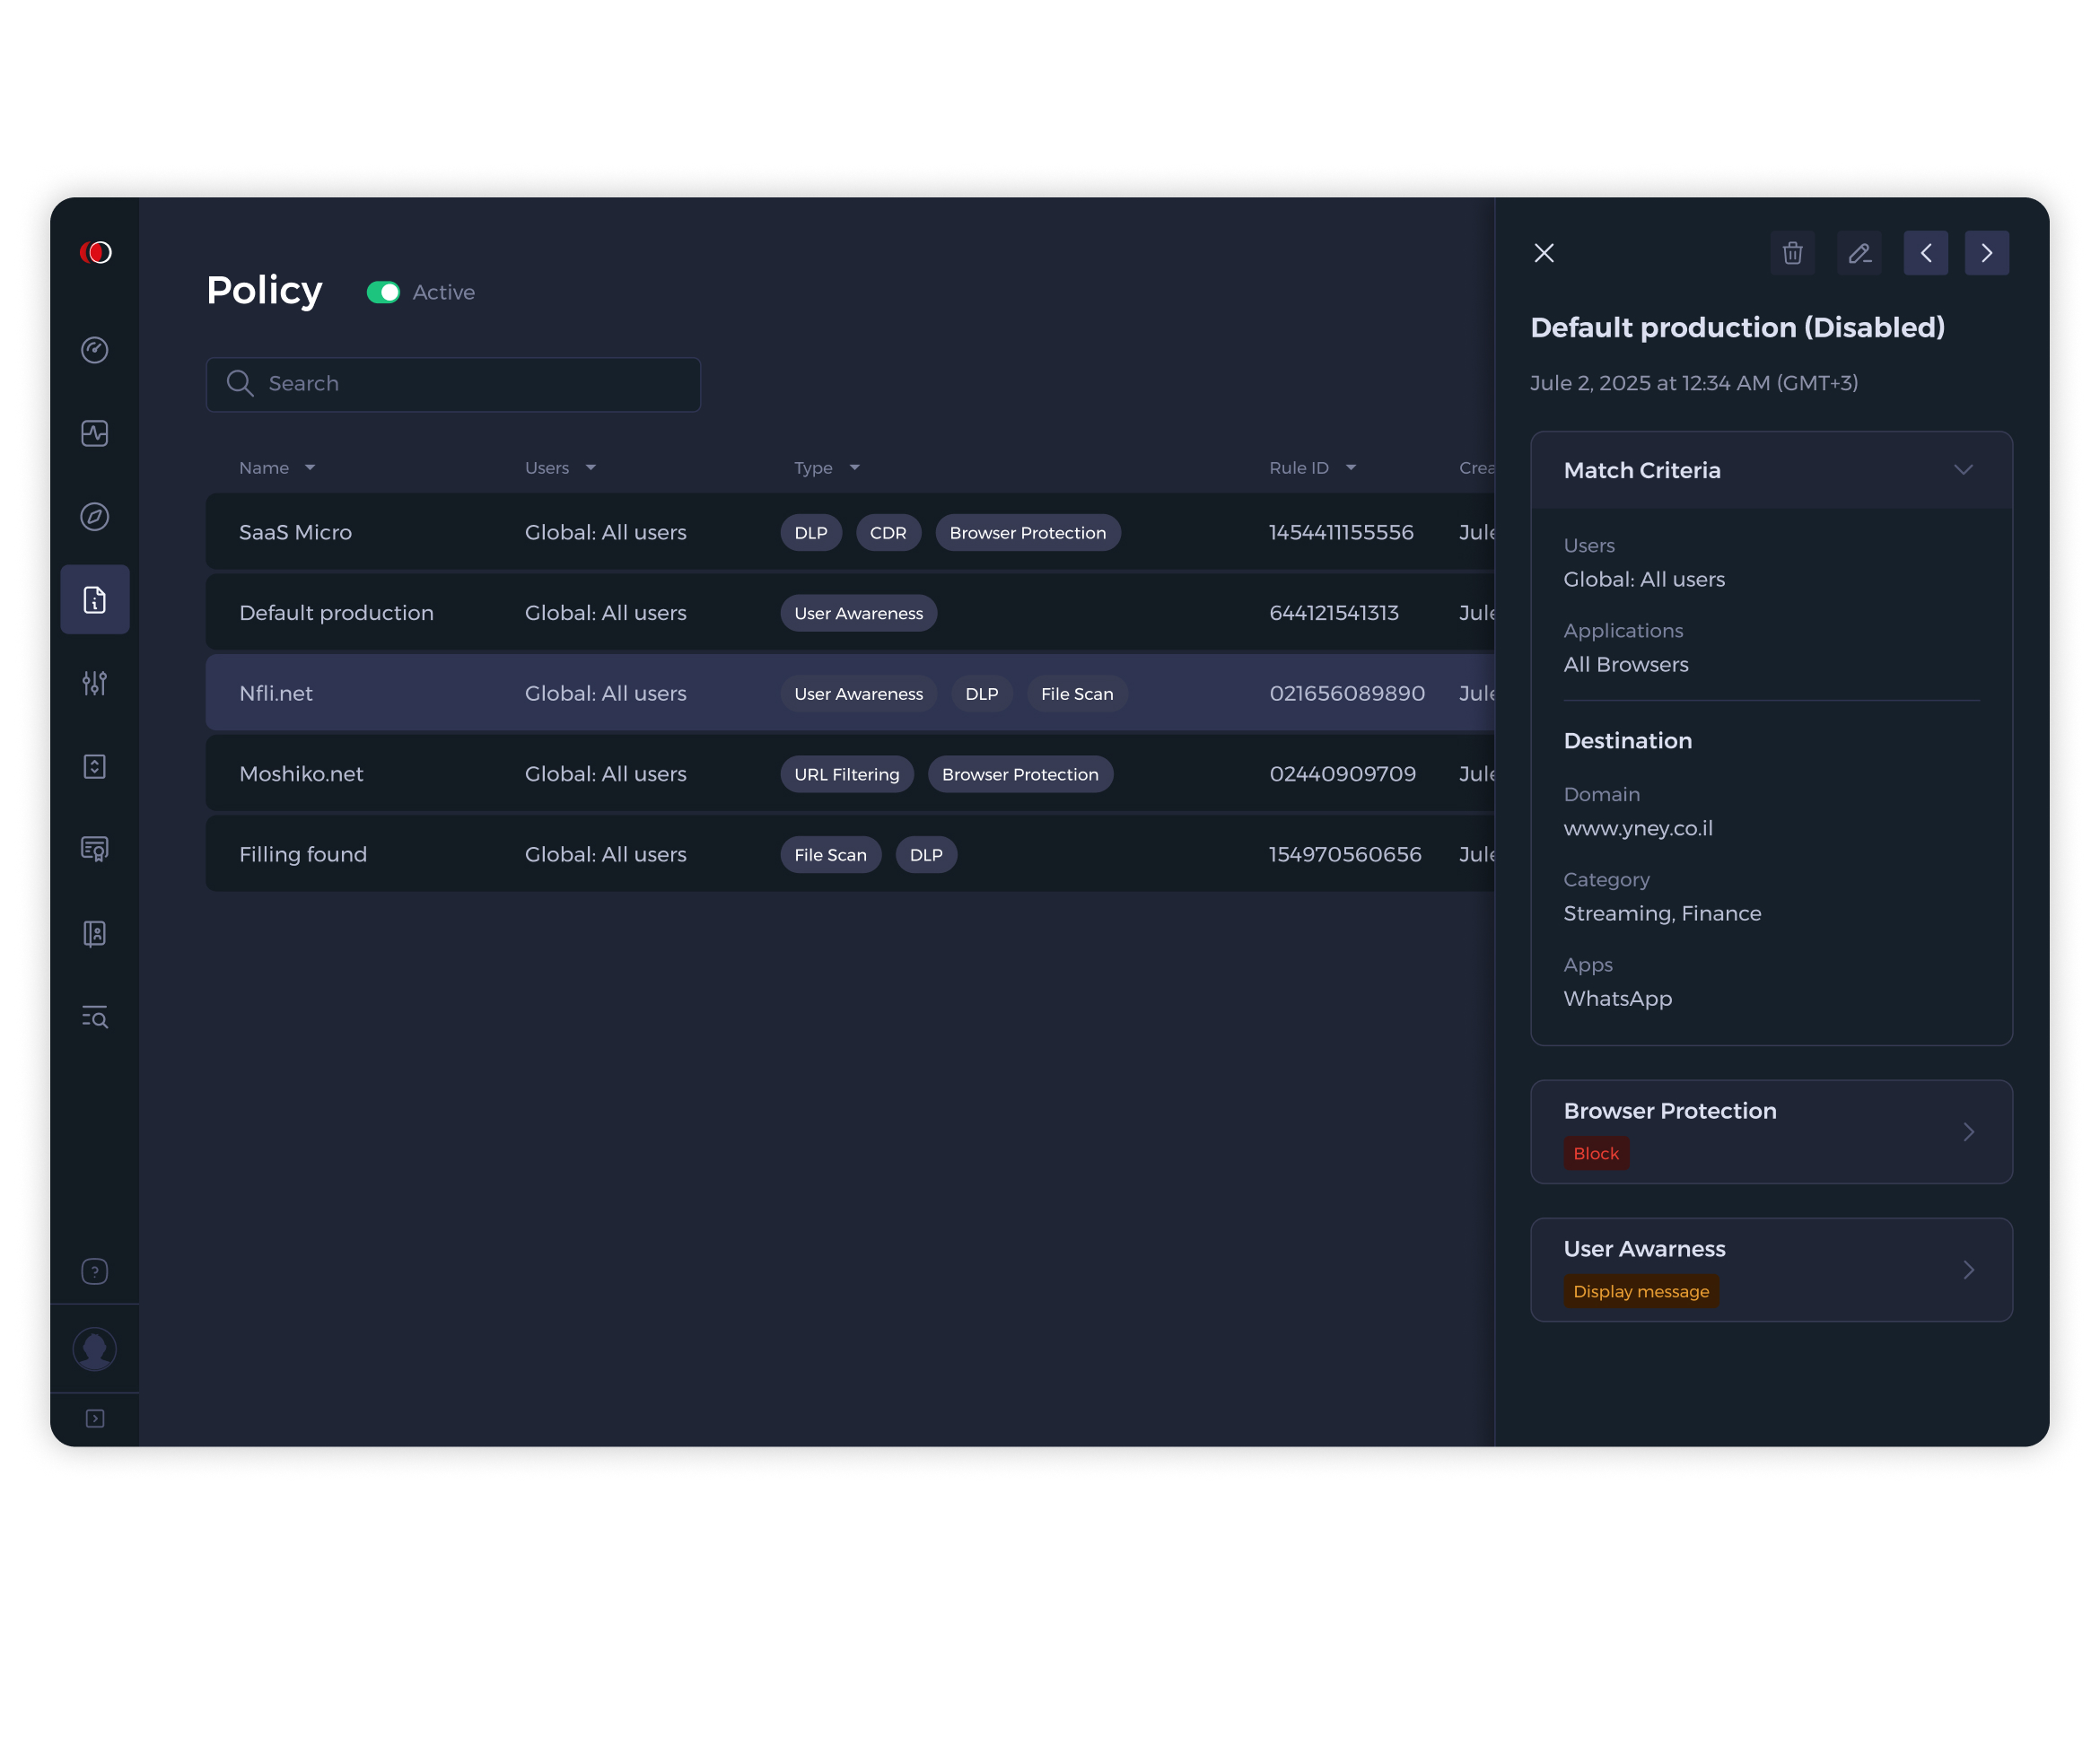
Task: Delete the rule with trash icon
Action: [x=1793, y=253]
